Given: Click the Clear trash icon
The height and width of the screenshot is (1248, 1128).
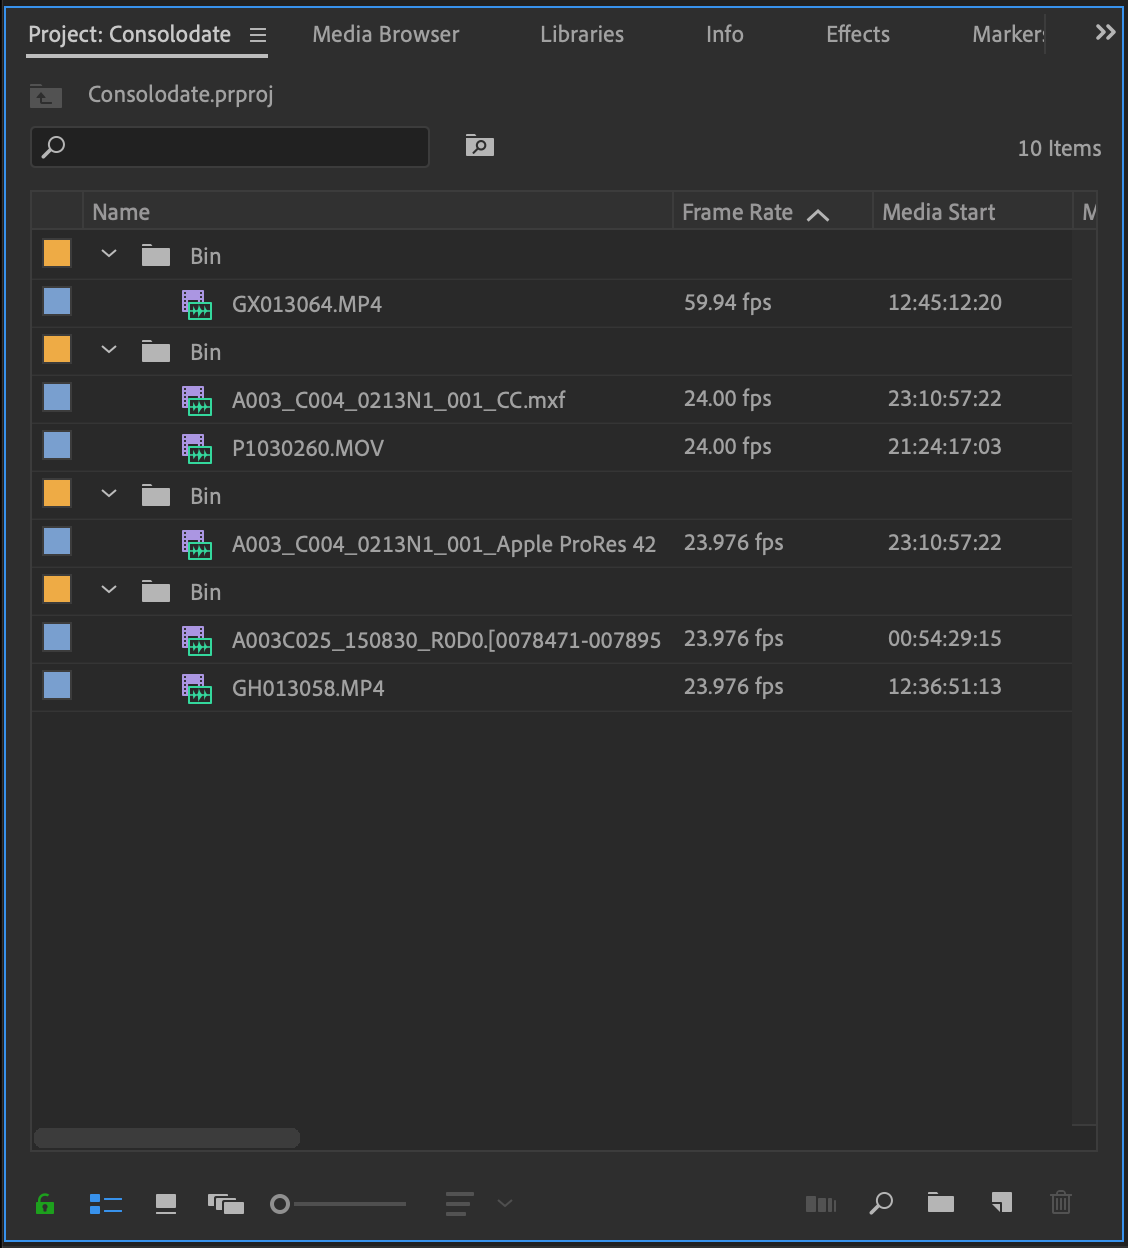Looking at the screenshot, I should [x=1061, y=1204].
